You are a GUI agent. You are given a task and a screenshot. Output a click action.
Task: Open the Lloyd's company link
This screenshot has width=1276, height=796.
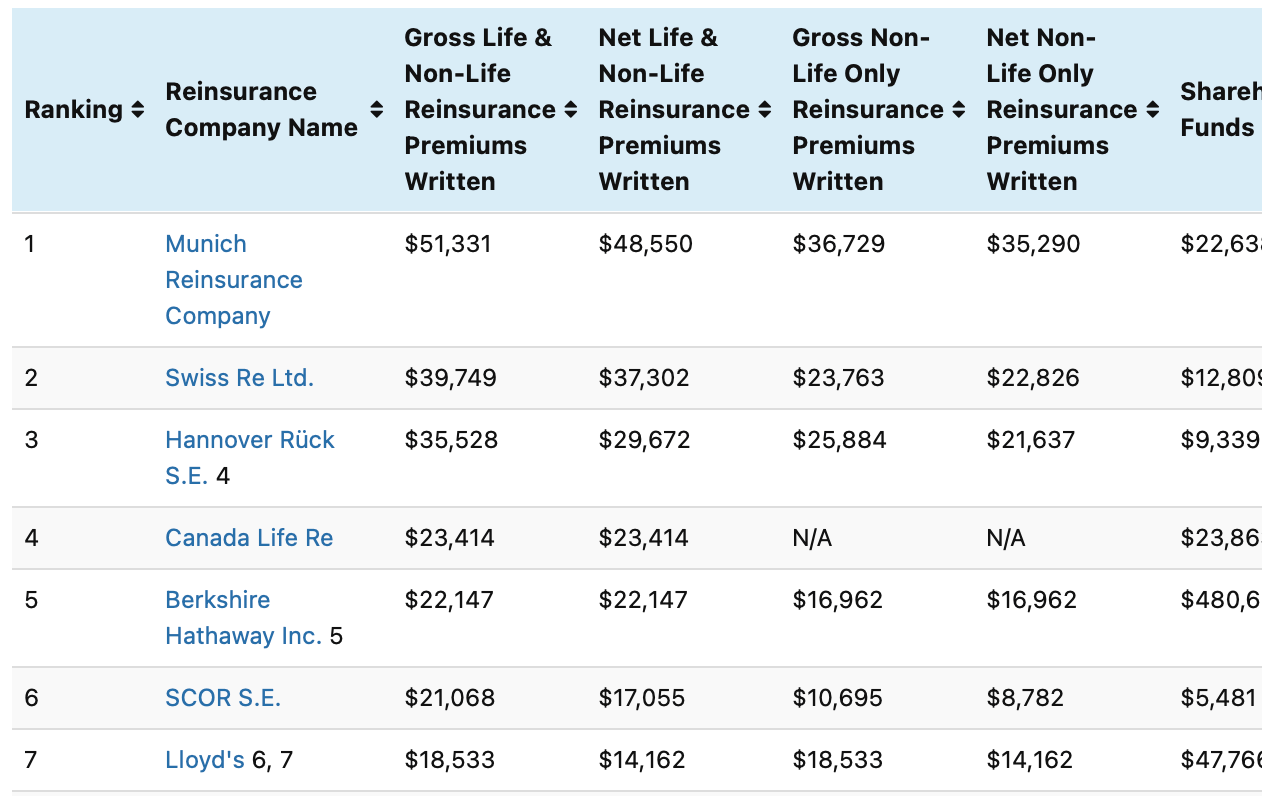205,760
